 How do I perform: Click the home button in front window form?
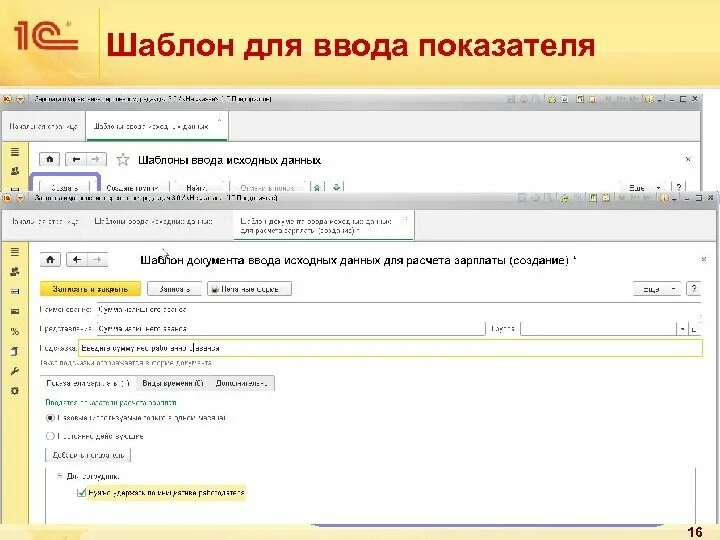50,260
